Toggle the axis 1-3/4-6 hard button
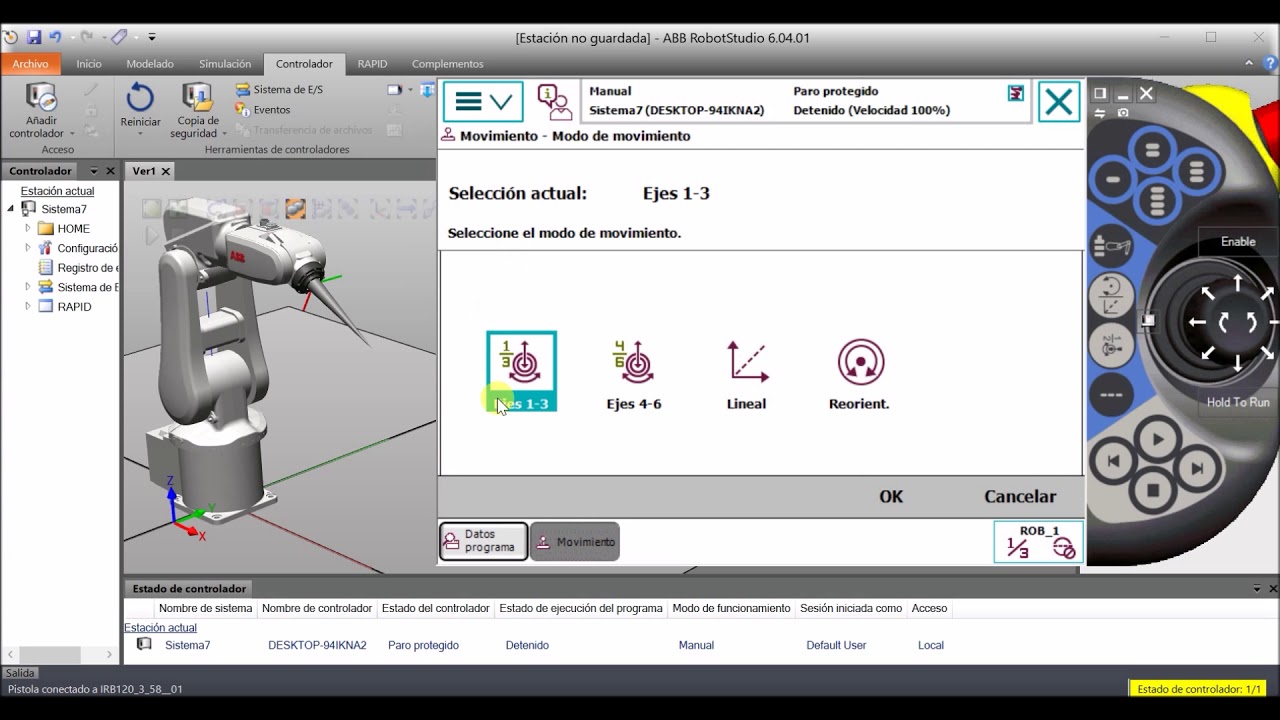The height and width of the screenshot is (720, 1280). (x=1111, y=345)
